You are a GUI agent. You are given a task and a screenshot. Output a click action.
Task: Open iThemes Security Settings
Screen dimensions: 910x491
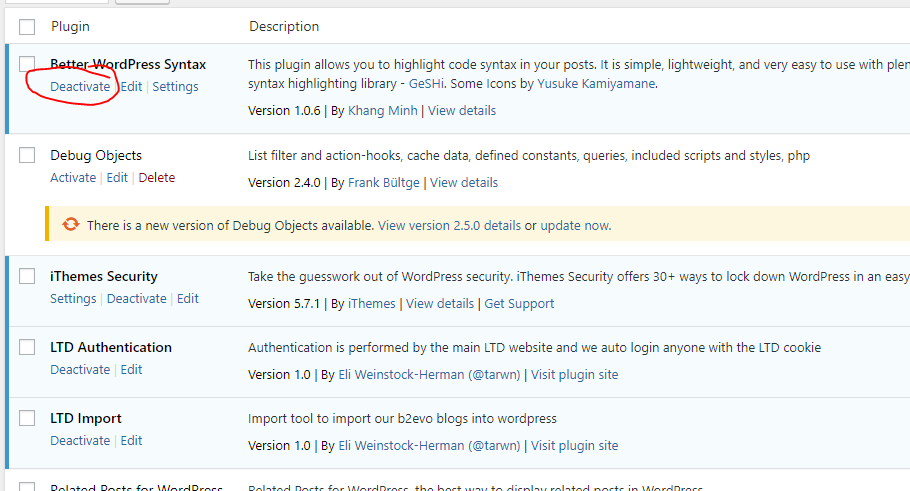tap(73, 298)
